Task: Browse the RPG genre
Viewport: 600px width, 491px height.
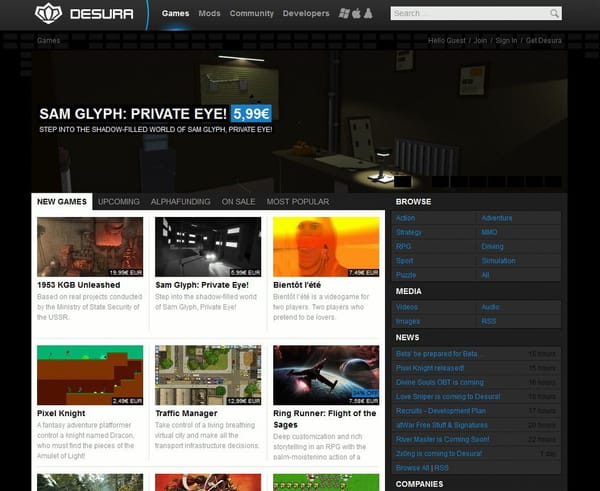Action: [x=403, y=246]
